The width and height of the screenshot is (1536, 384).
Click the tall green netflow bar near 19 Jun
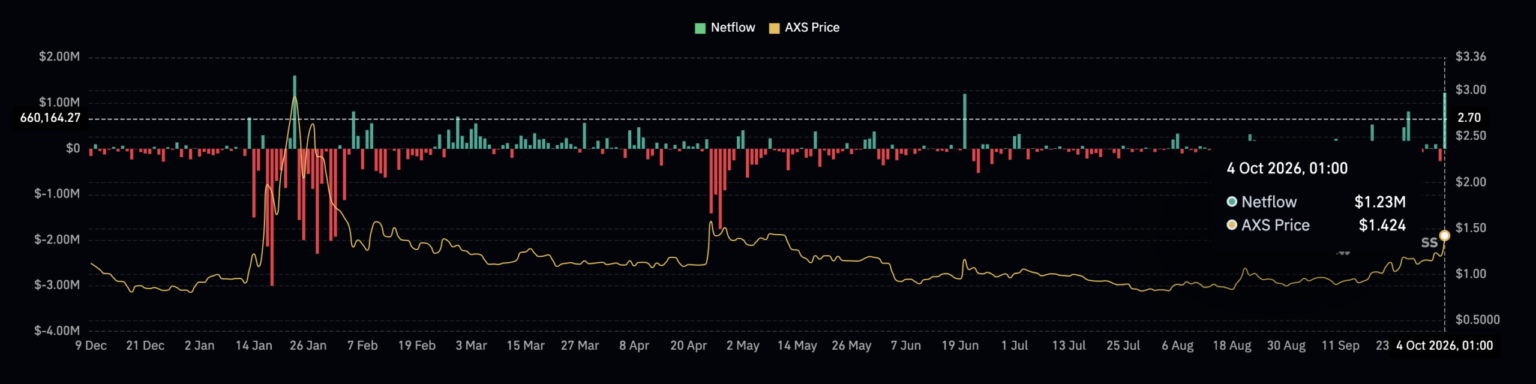(x=965, y=121)
